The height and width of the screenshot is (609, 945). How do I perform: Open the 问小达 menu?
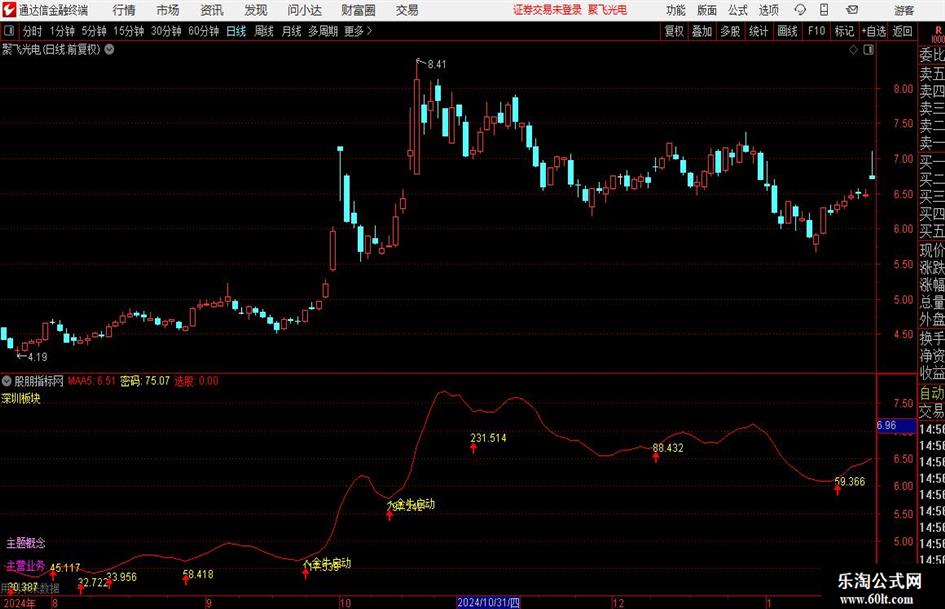(x=304, y=10)
